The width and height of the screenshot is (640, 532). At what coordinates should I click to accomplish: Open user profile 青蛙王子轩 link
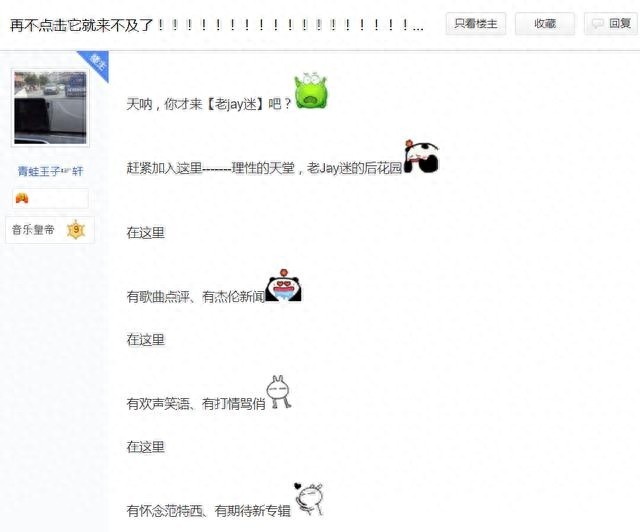click(50, 171)
